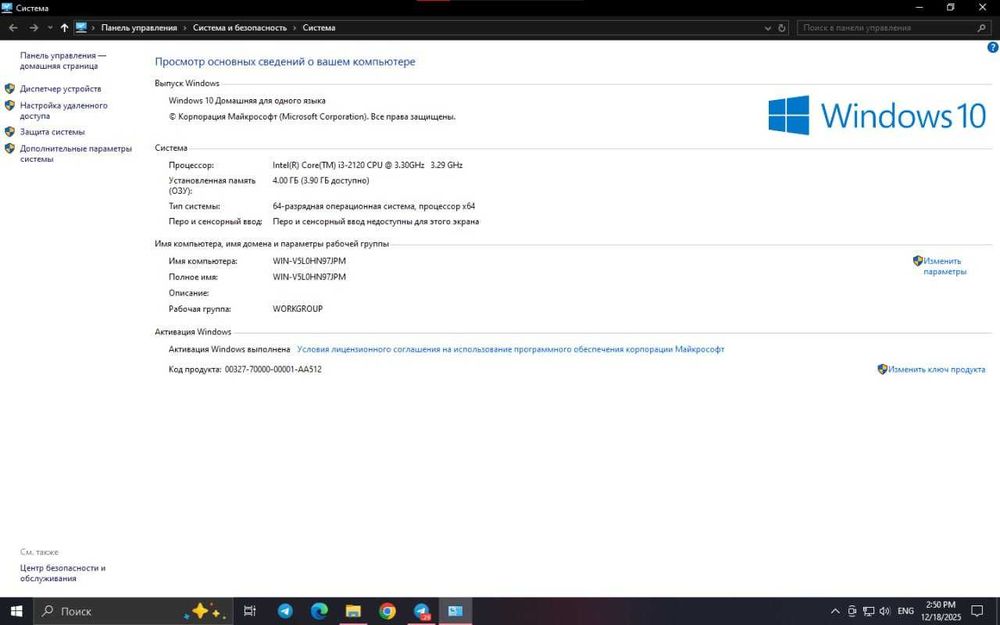Image resolution: width=1000 pixels, height=625 pixels.
Task: Open 'Дополнительные параметры системы' link
Action: 75,154
